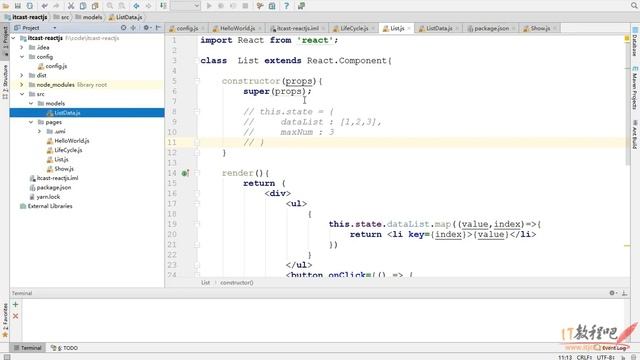
Task: Close the terminal session with red X
Action: [x=16, y=316]
